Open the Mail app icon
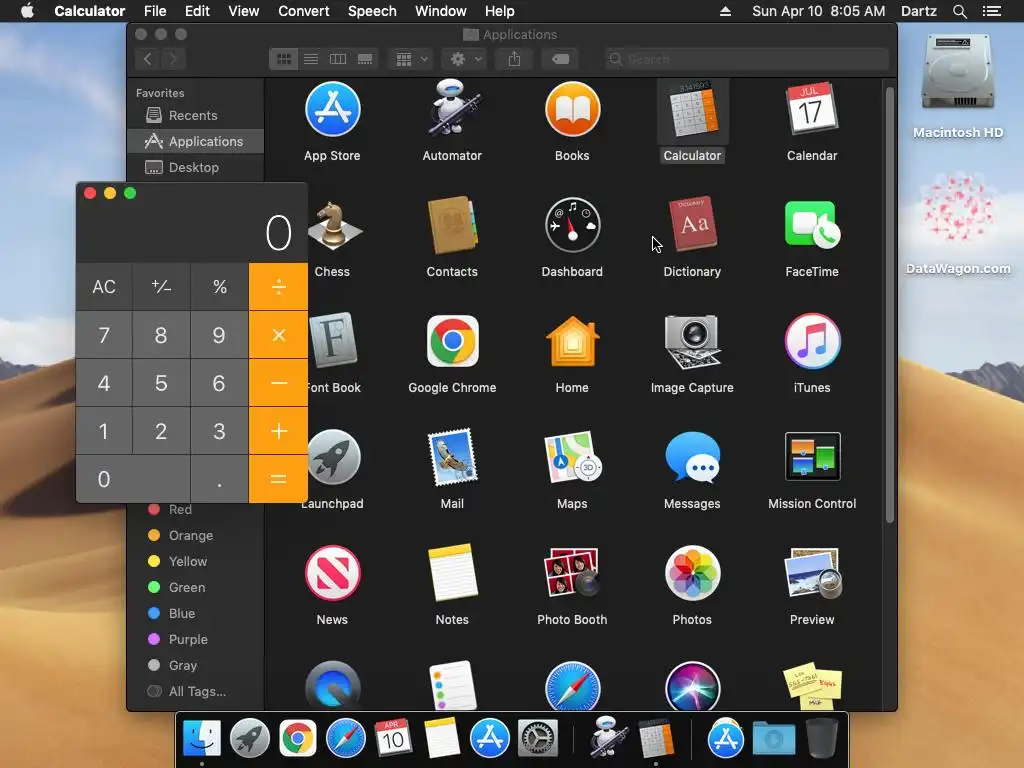1024x768 pixels. tap(452, 457)
